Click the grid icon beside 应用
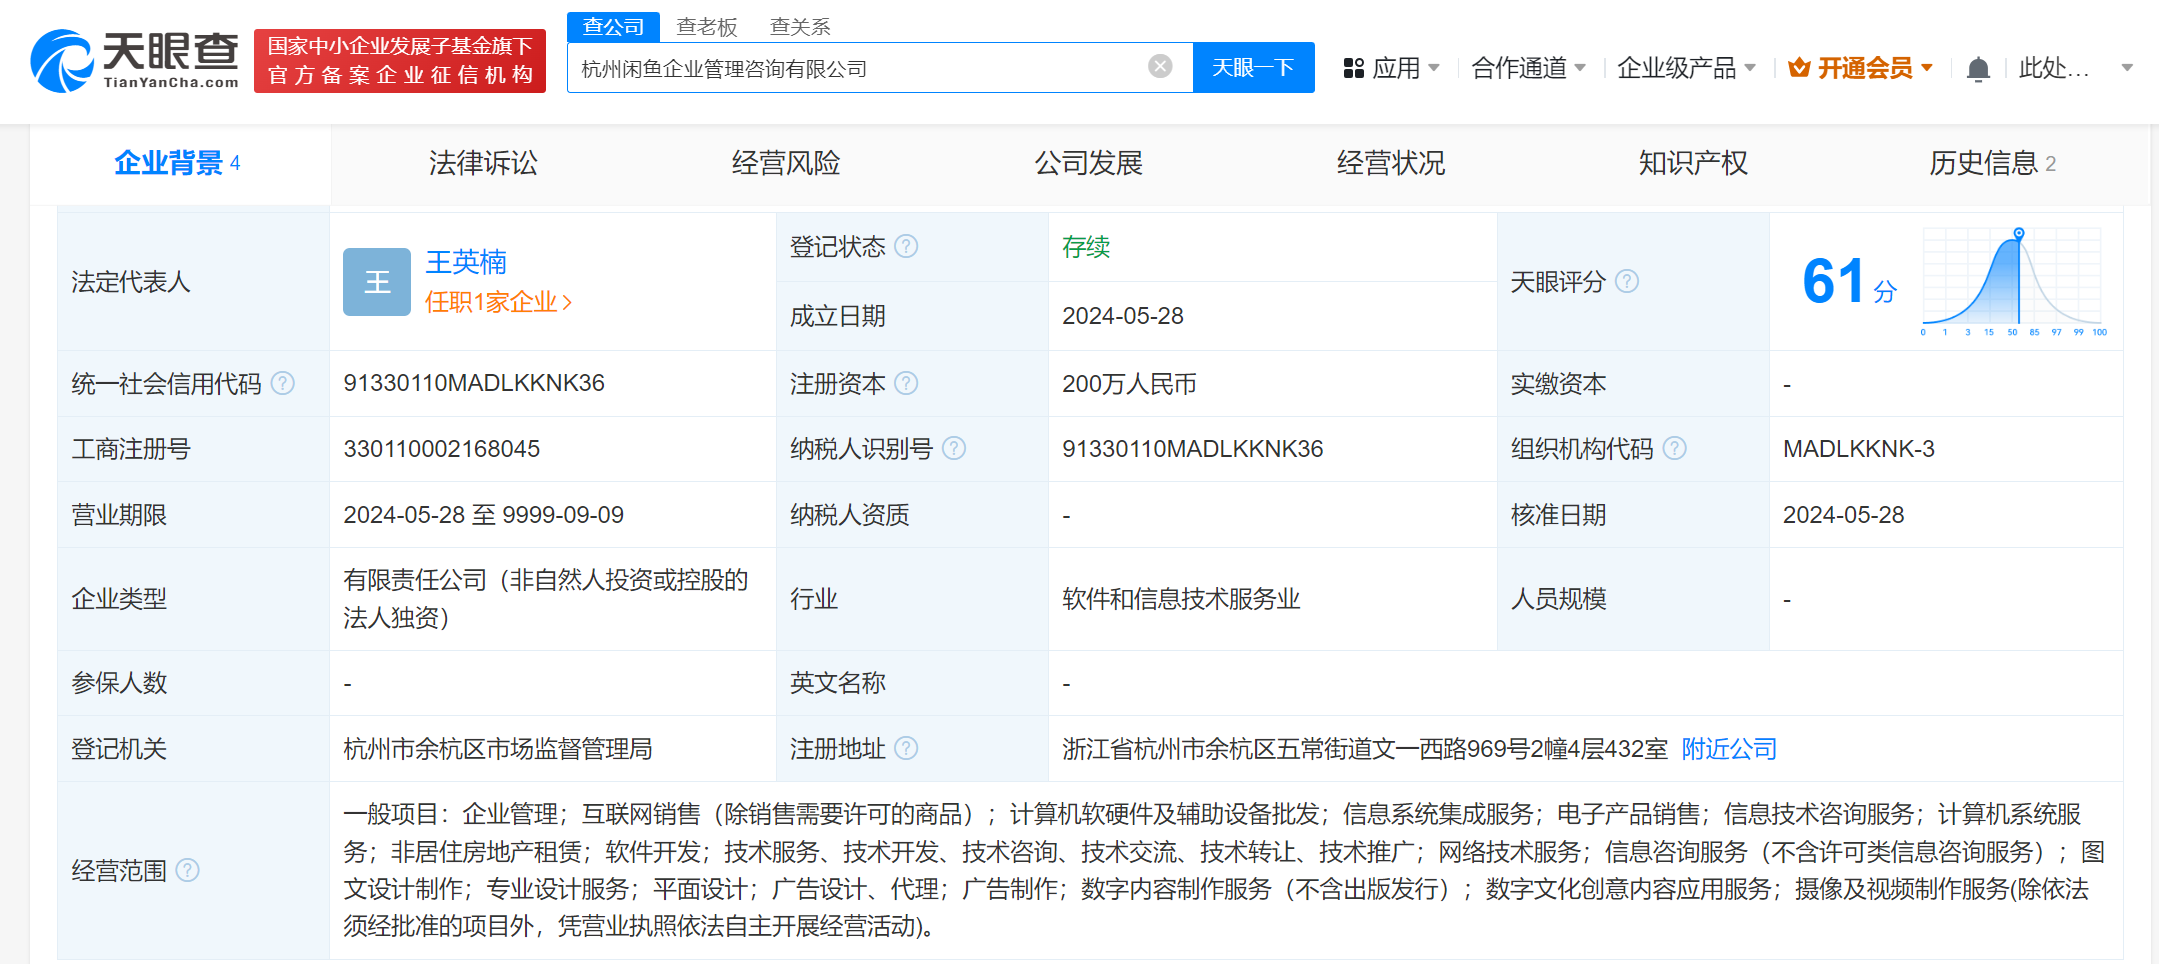This screenshot has width=2159, height=964. point(1355,67)
